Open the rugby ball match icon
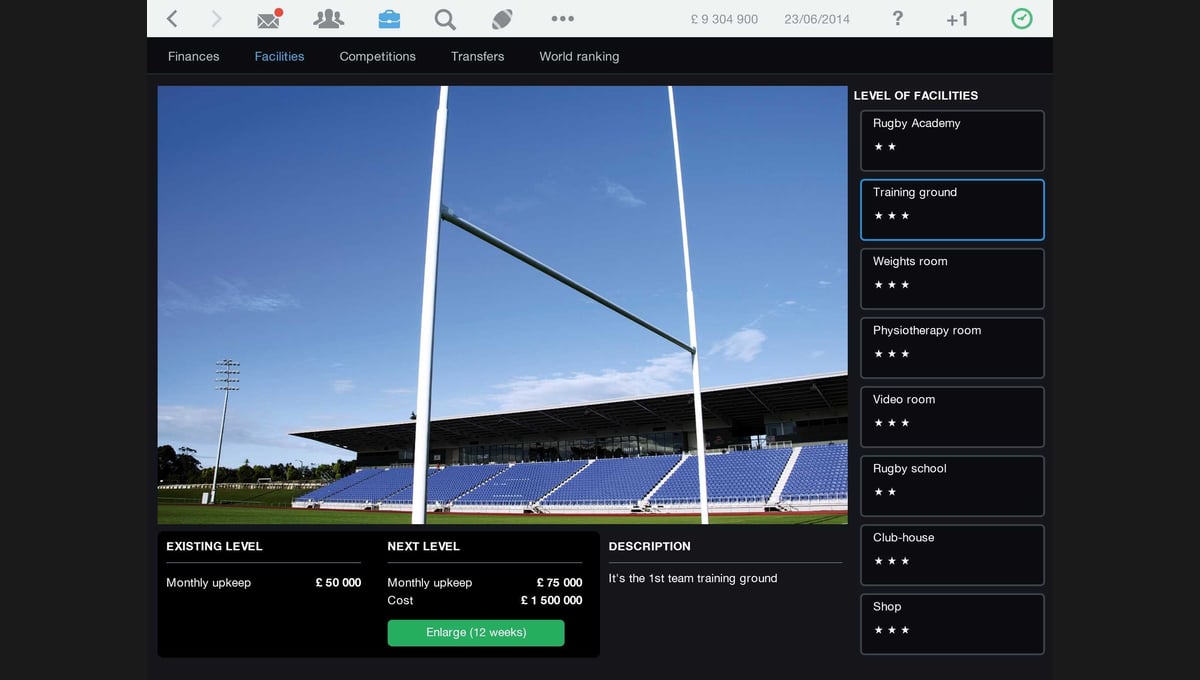The width and height of the screenshot is (1200, 680). (502, 19)
